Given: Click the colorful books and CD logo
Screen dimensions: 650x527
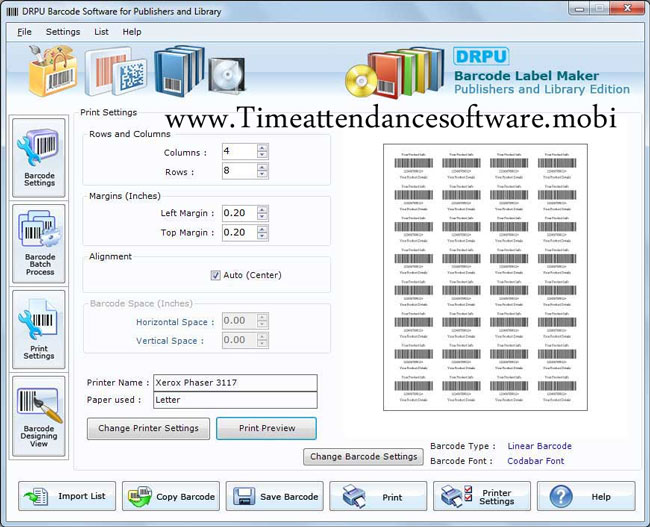Looking at the screenshot, I should click(395, 72).
